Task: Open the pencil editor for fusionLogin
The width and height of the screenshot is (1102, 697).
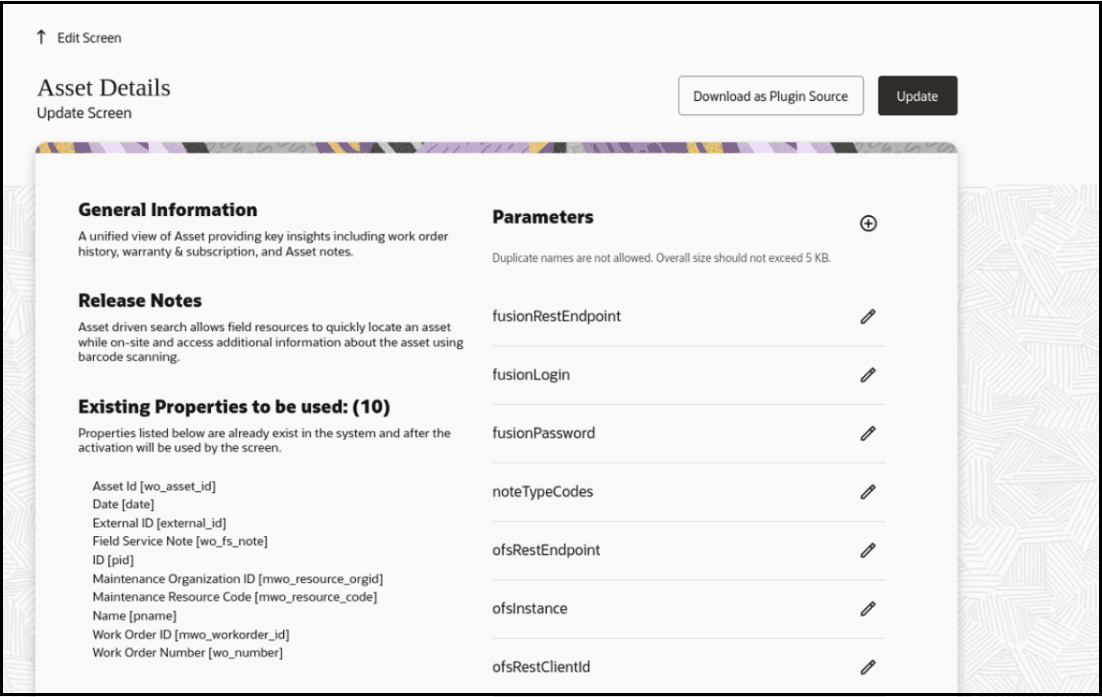Action: pyautogui.click(x=868, y=374)
